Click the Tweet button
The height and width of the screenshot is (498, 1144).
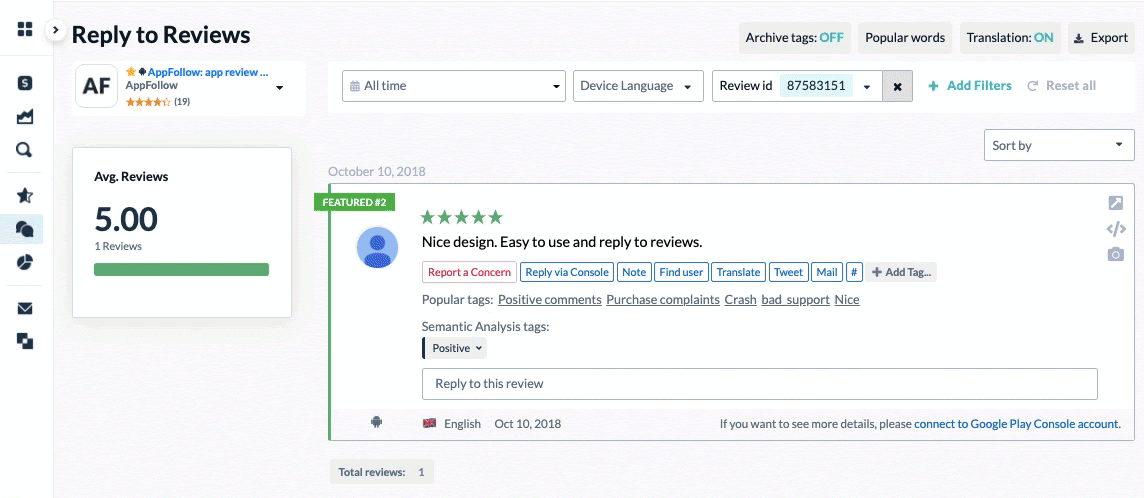tap(788, 272)
